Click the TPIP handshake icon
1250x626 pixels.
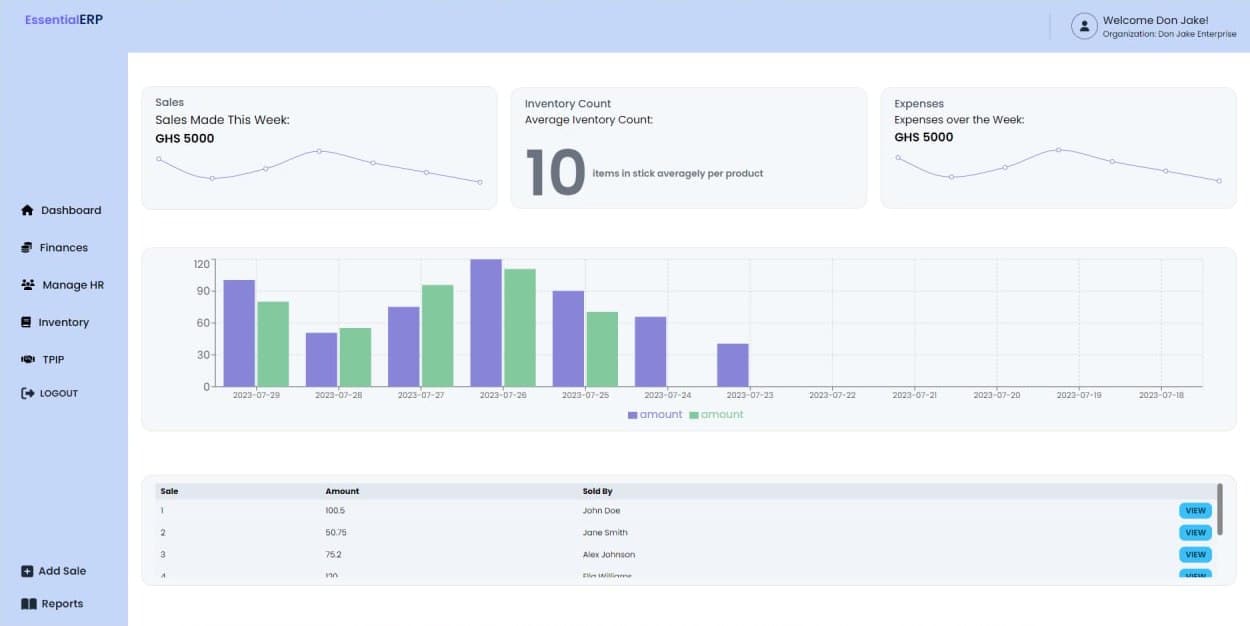click(28, 359)
